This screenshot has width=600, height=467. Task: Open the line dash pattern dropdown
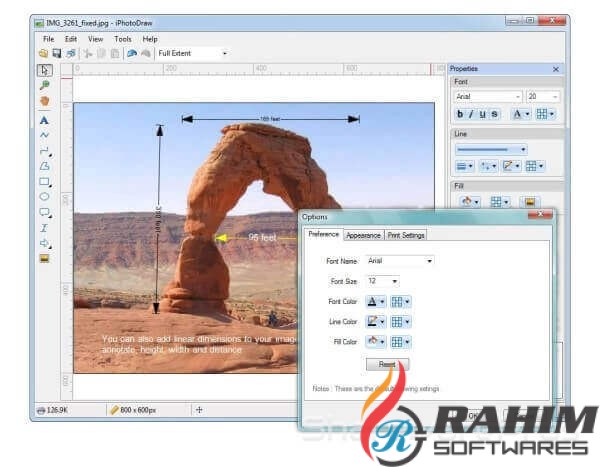[489, 166]
